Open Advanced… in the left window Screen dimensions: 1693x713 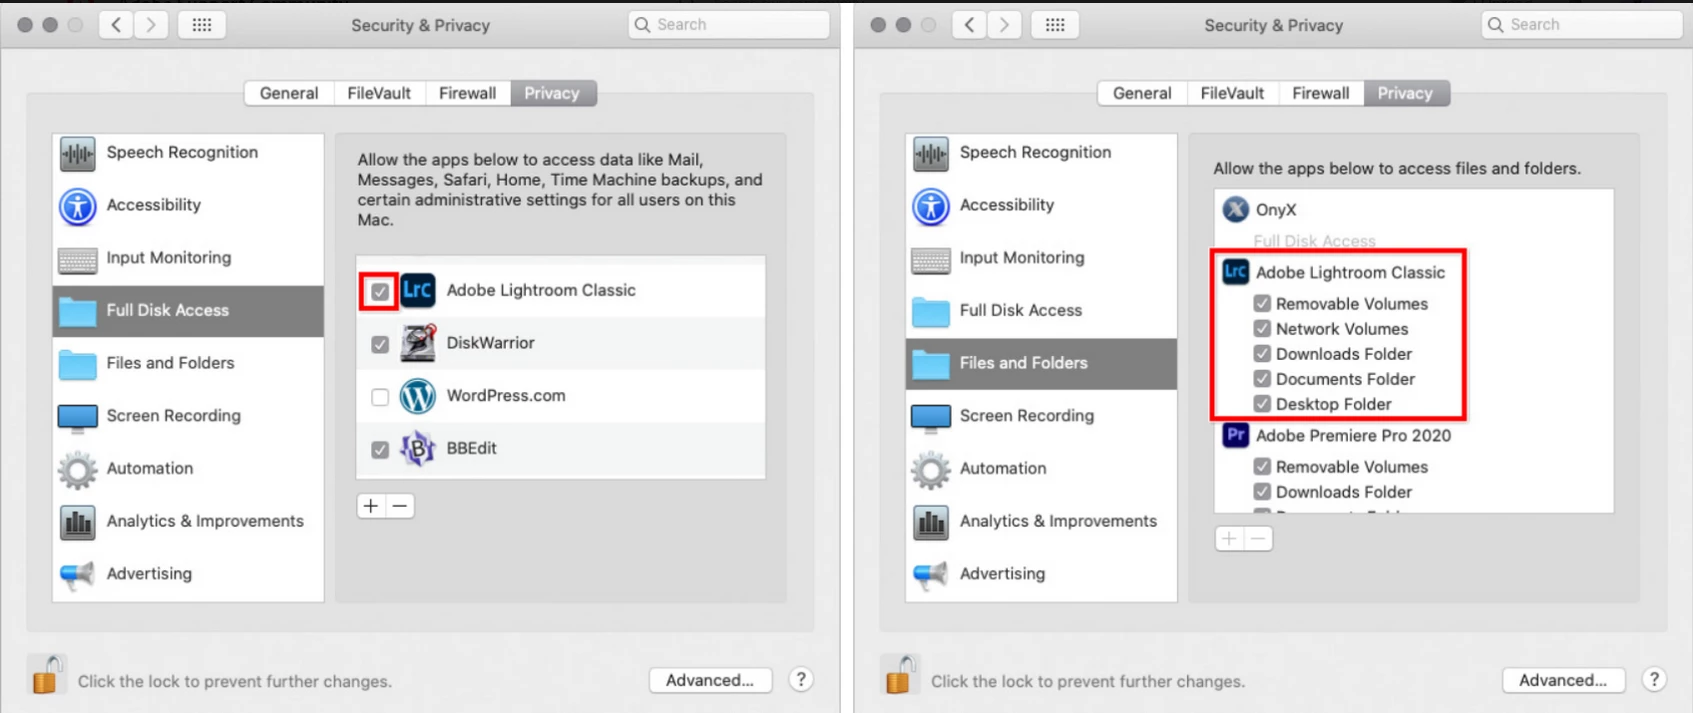(710, 680)
